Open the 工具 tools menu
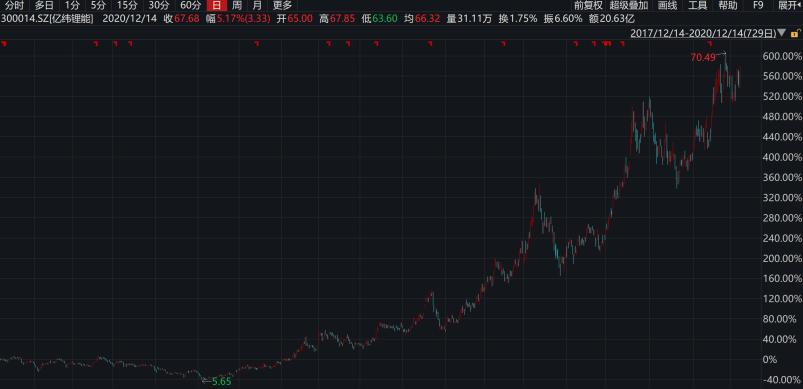This screenshot has width=803, height=389. tap(698, 6)
